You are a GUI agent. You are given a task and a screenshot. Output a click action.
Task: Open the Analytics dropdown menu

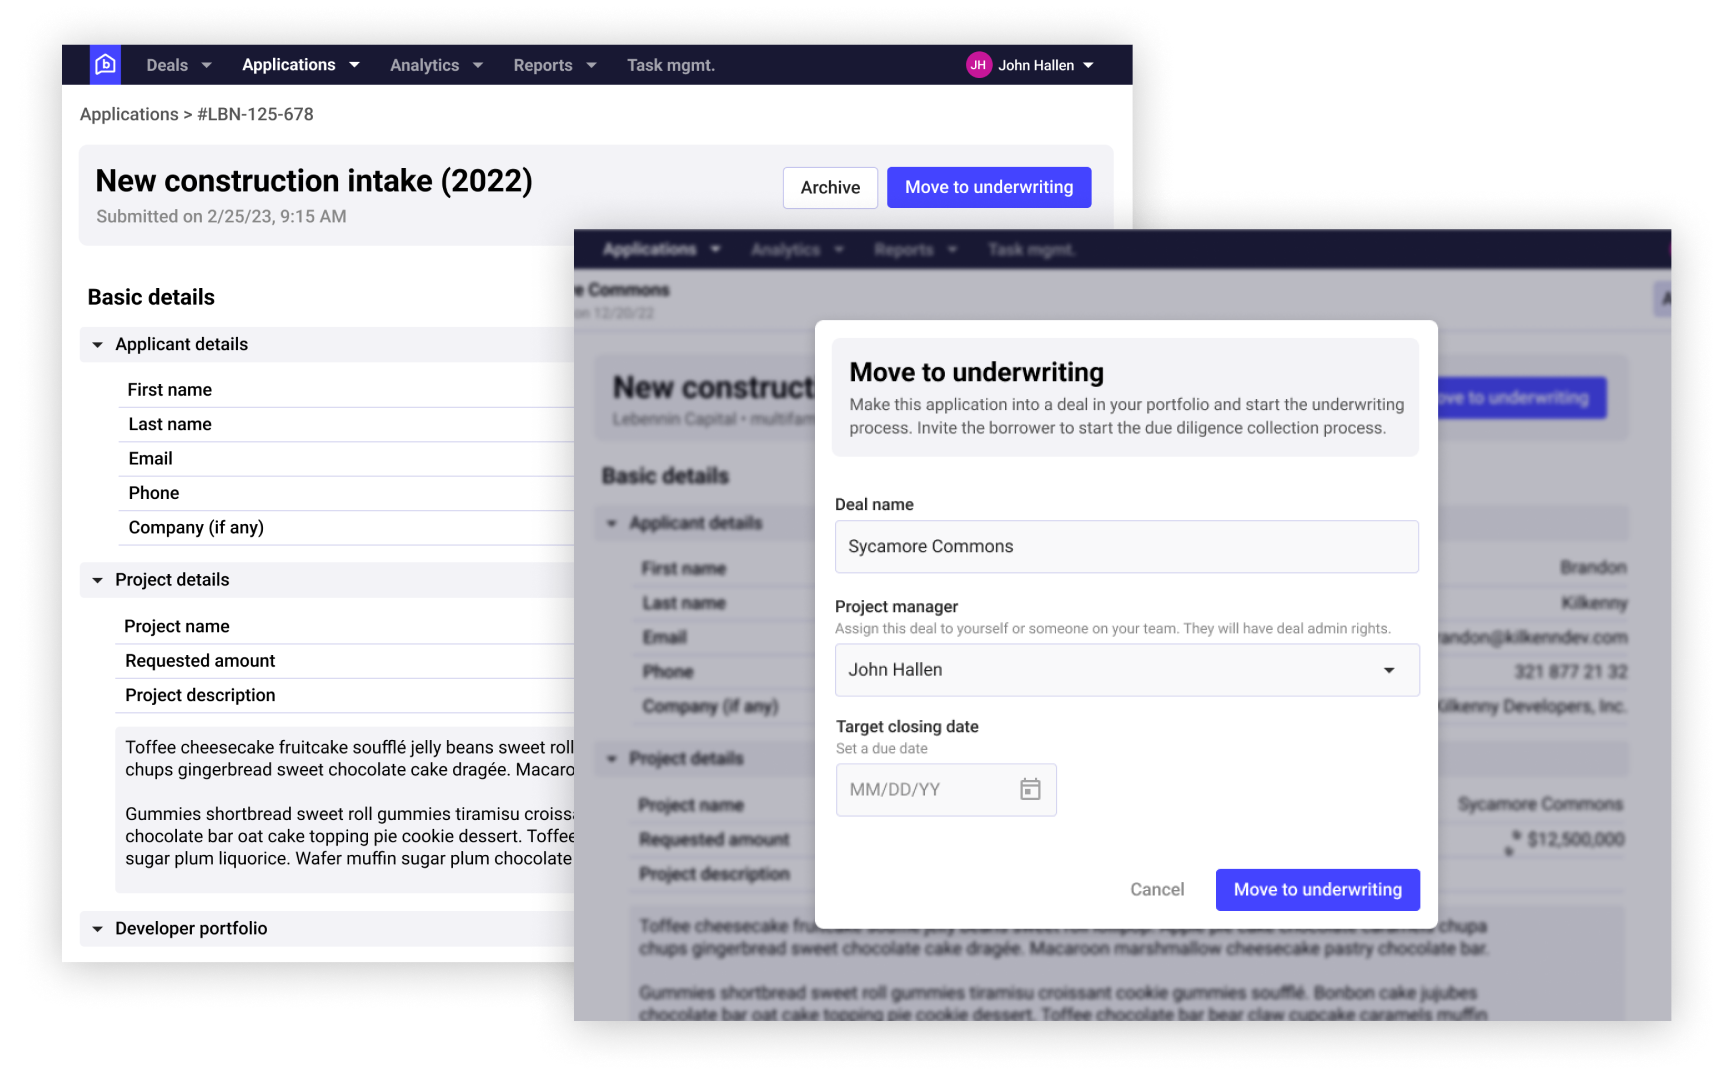(x=435, y=64)
